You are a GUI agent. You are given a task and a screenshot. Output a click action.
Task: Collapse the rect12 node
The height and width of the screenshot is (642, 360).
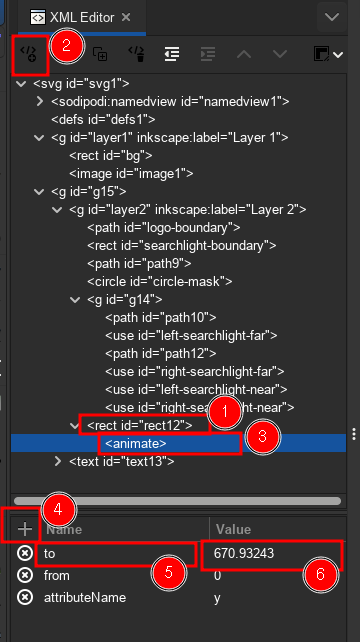[75, 426]
